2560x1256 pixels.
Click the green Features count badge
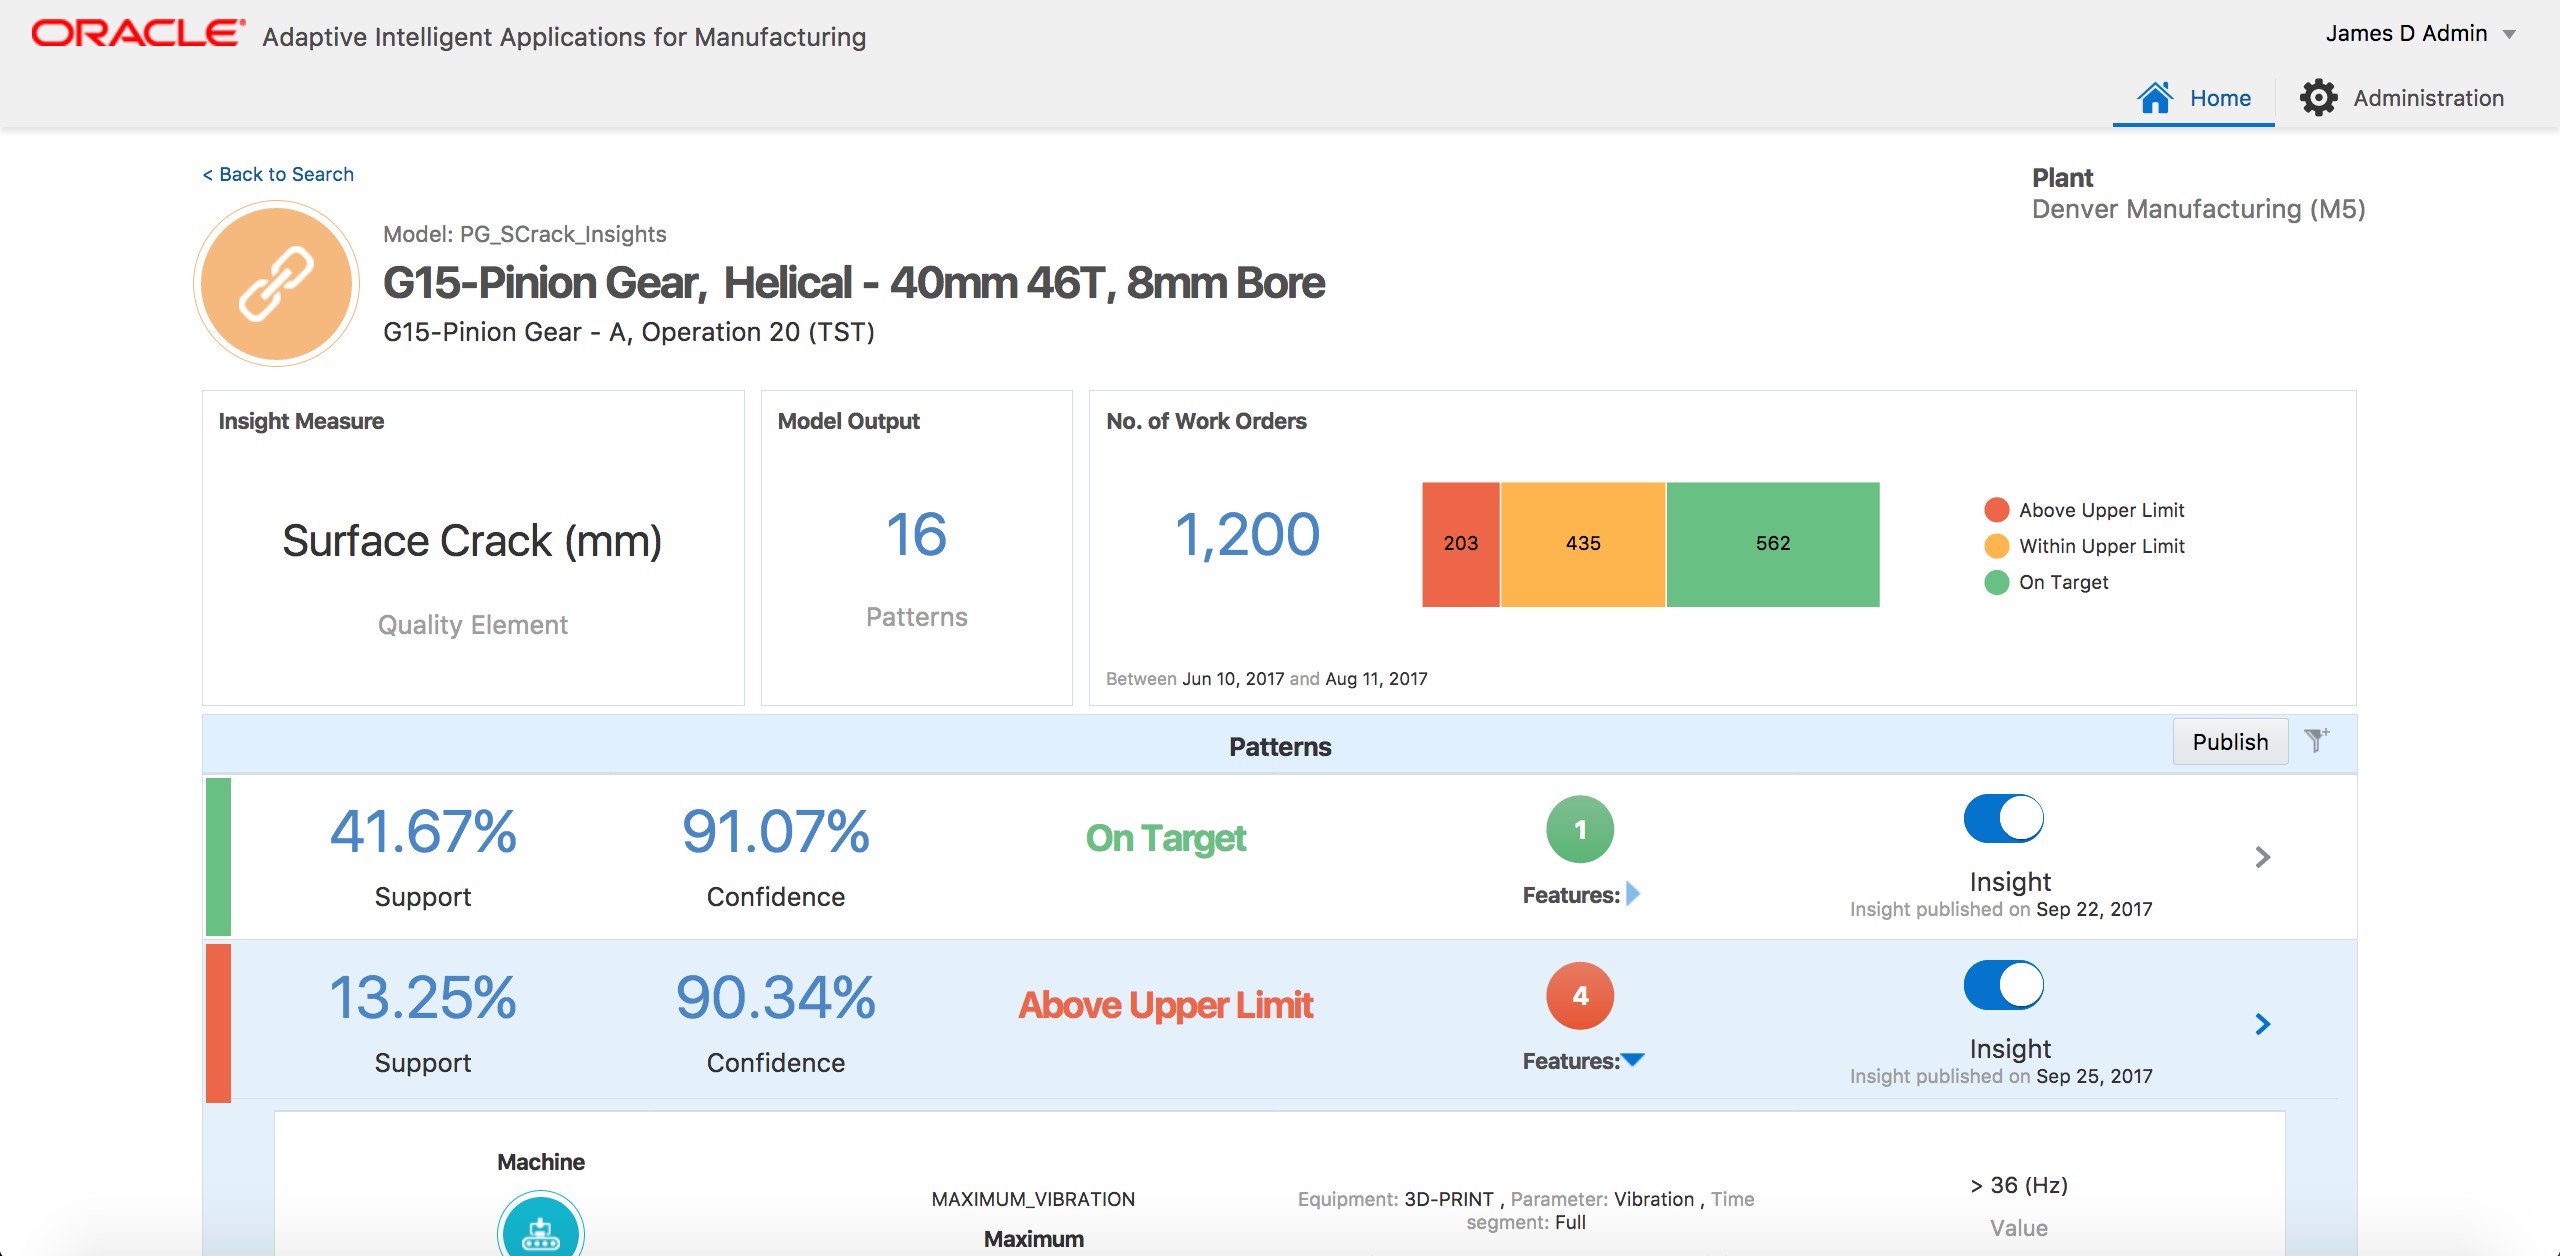[x=1580, y=828]
